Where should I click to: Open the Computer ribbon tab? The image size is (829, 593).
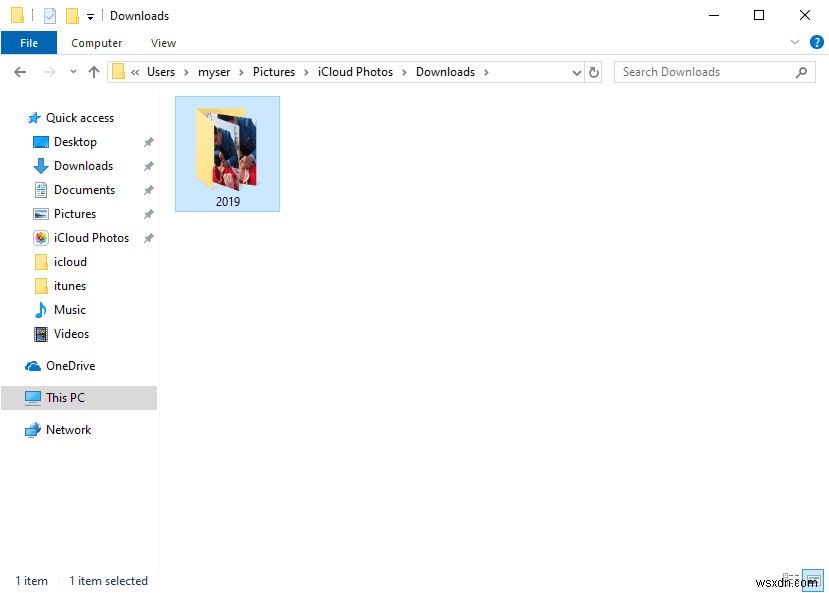[96, 43]
